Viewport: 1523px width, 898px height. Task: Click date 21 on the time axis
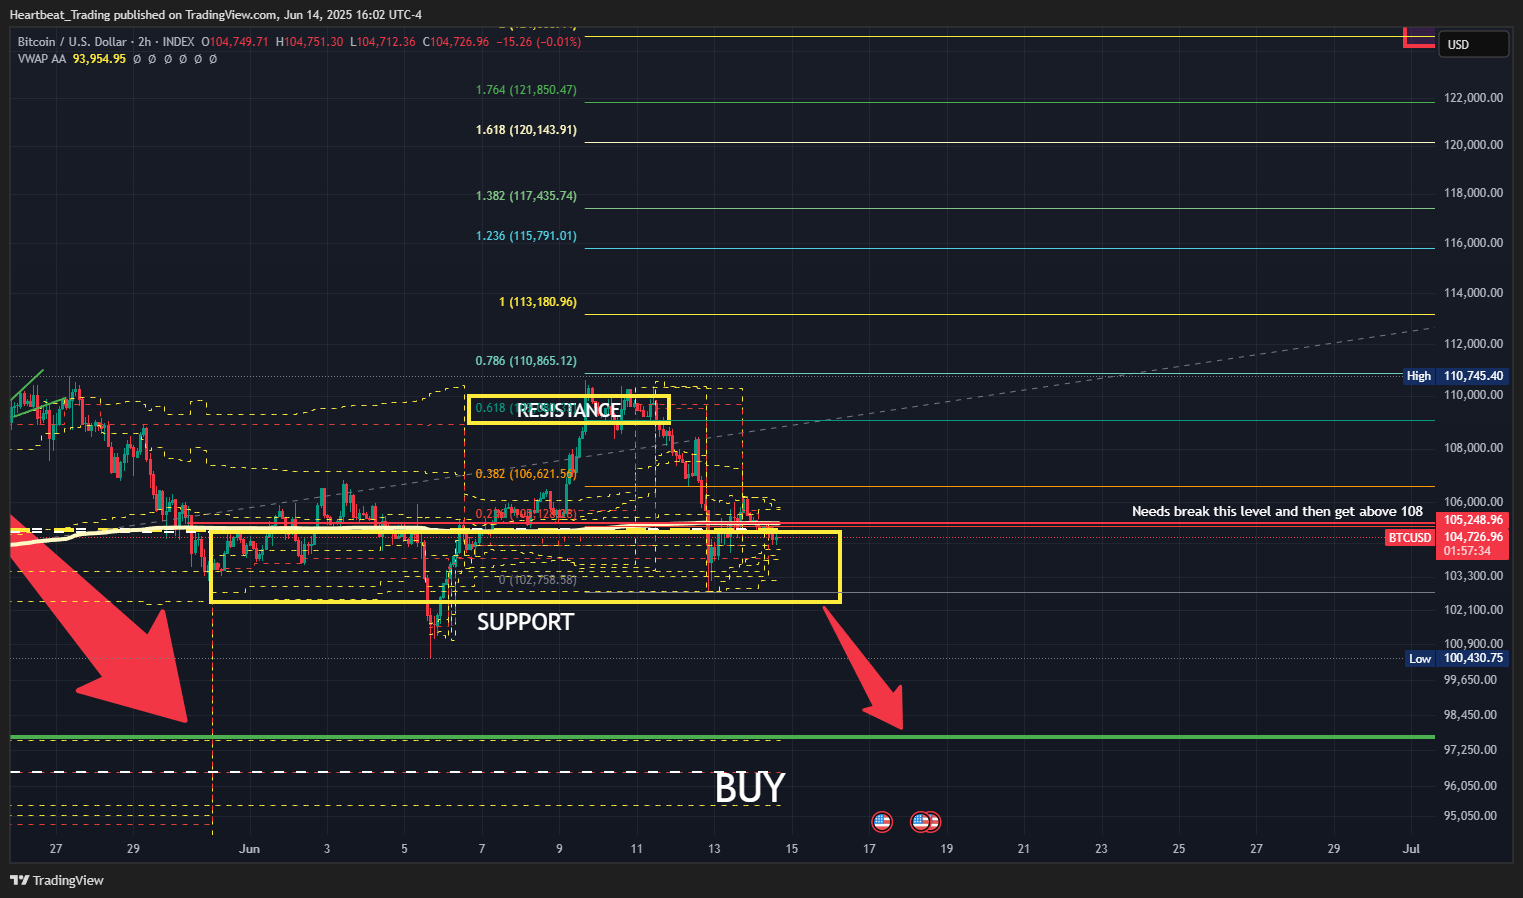tap(1024, 849)
